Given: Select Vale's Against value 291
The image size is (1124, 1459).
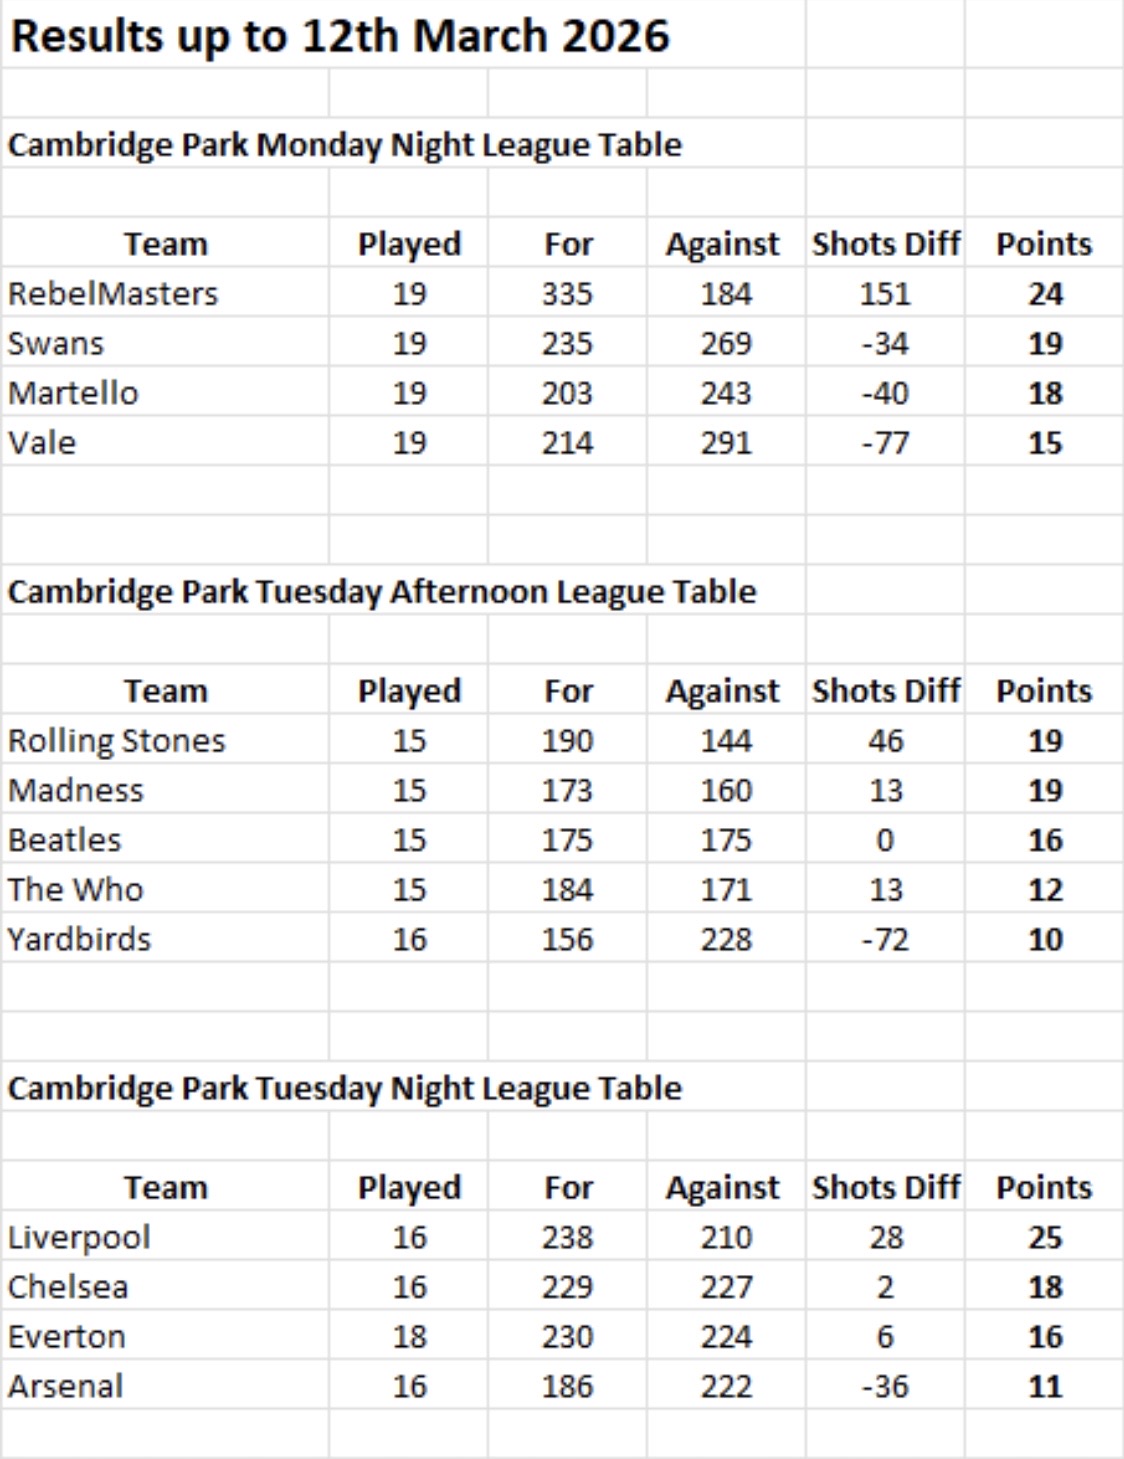Looking at the screenshot, I should [726, 443].
